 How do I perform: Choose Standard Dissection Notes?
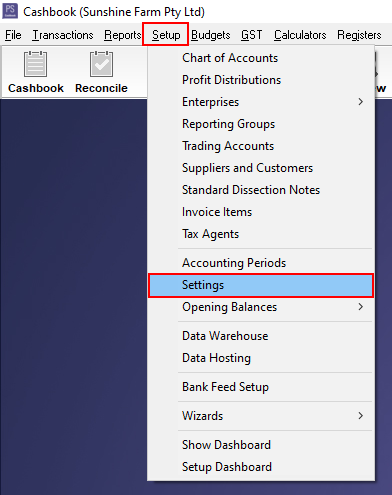(261, 190)
